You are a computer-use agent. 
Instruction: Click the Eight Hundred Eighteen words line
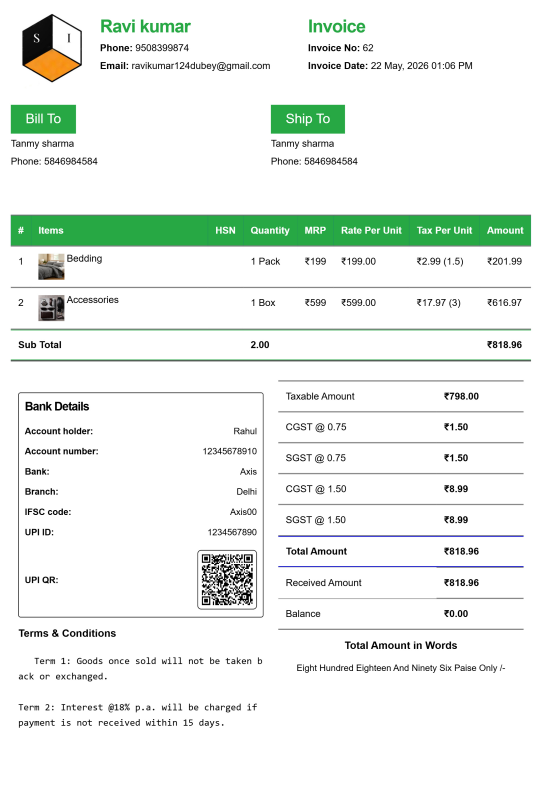coord(401,668)
